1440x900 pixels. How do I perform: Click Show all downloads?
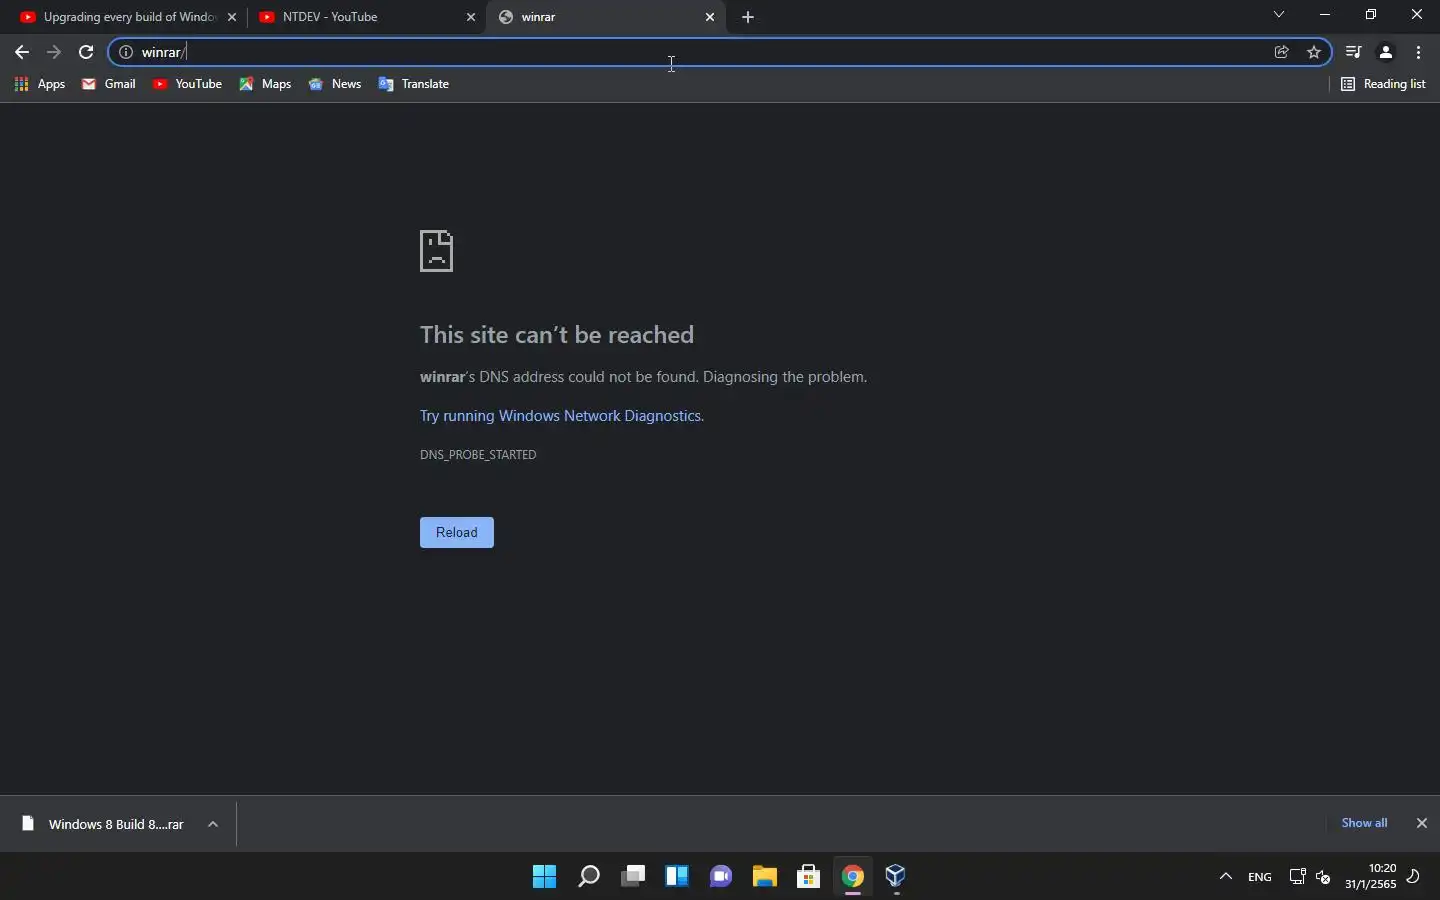pos(1365,823)
